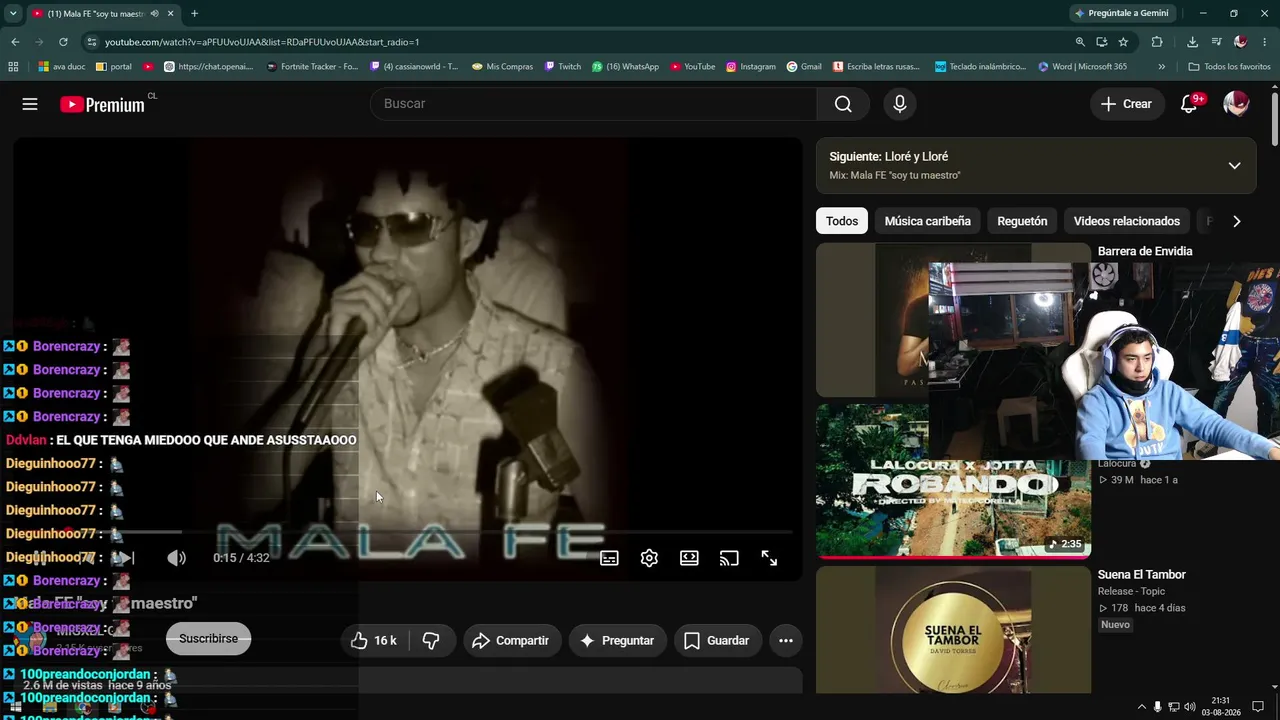1280x720 pixels.
Task: Dislike the video with thumbs down
Action: click(431, 640)
